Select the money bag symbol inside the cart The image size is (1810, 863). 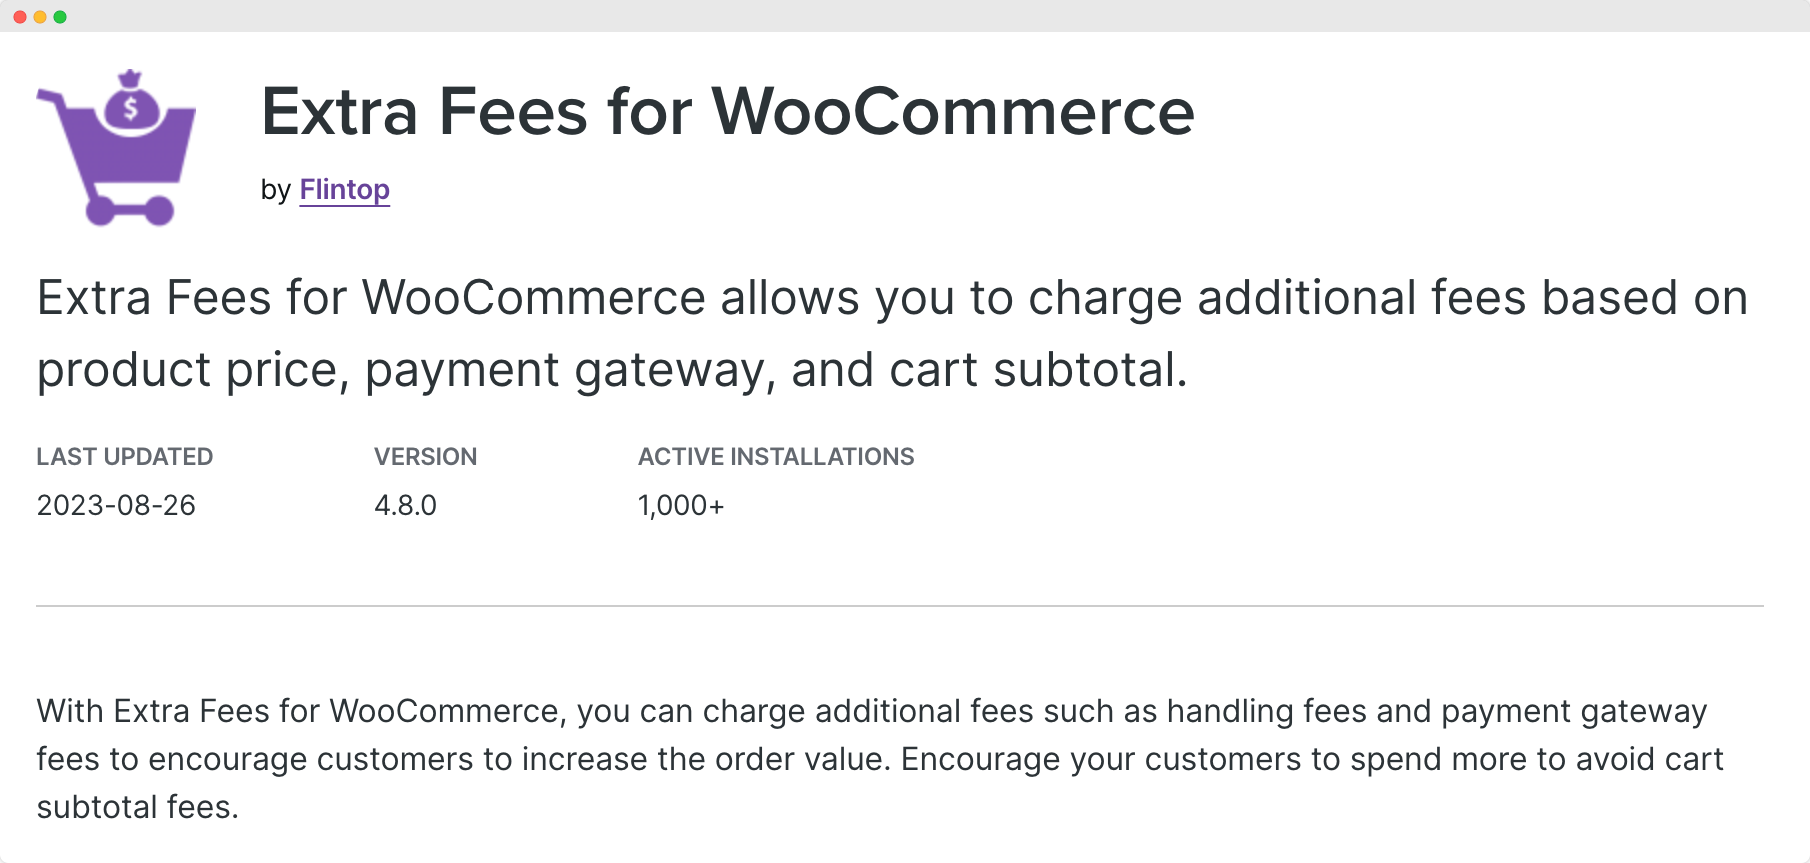(x=131, y=108)
